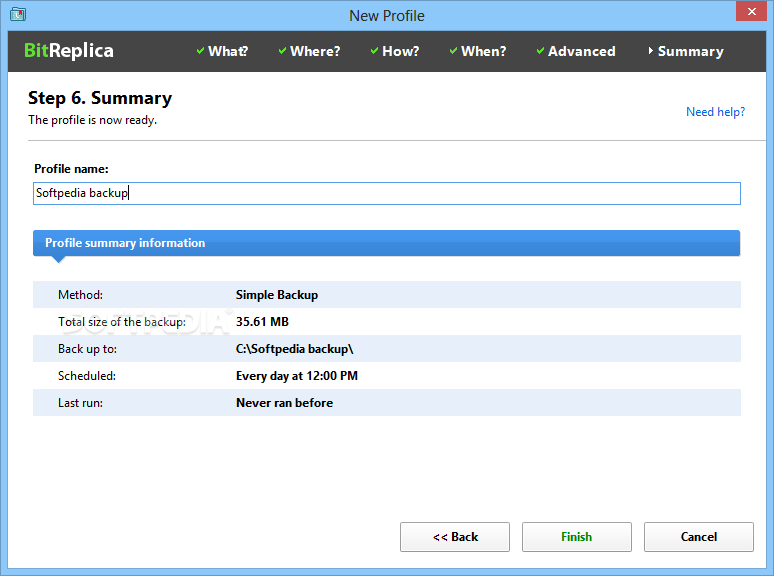Go to the How? step tab
Viewport: 774px width, 576px height.
pyautogui.click(x=395, y=51)
